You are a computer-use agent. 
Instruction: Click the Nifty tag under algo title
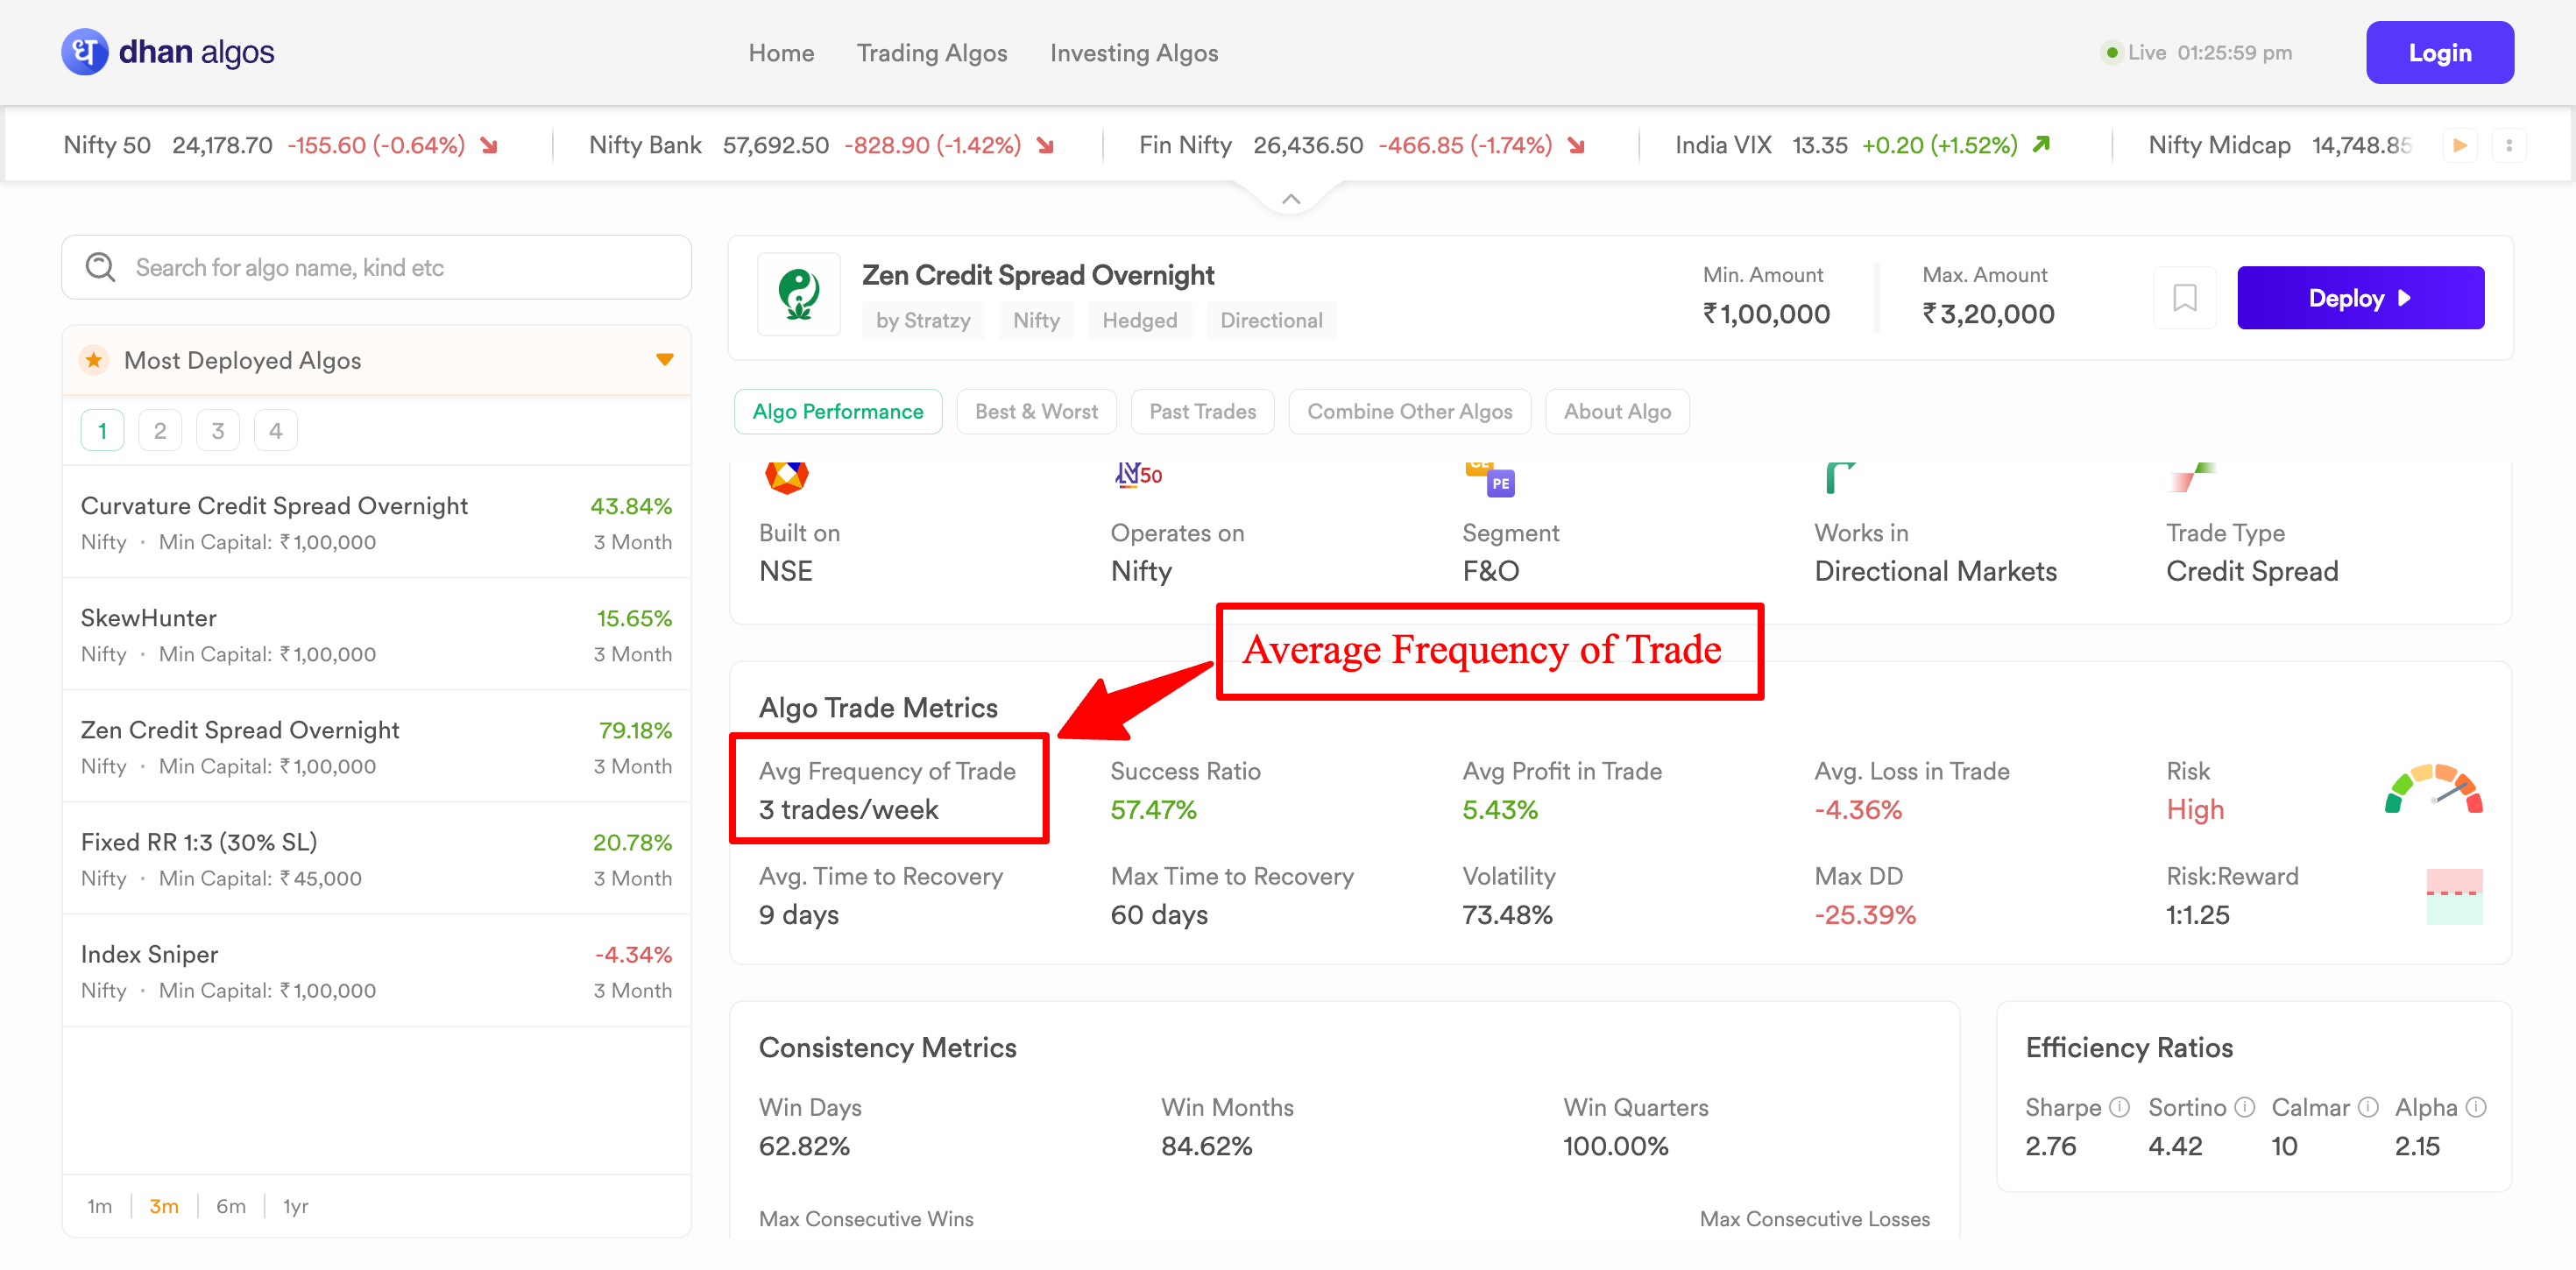pyautogui.click(x=1036, y=320)
